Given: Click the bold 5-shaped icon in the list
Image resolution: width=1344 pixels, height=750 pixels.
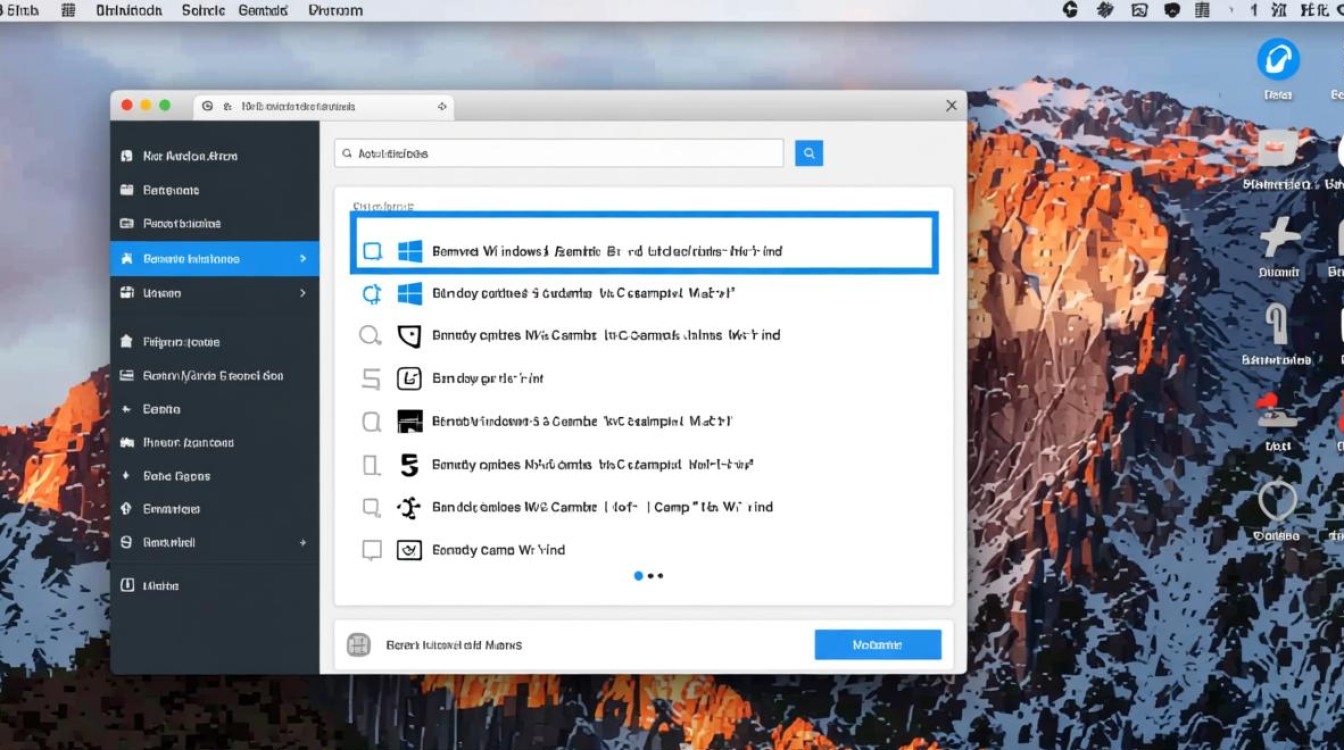Looking at the screenshot, I should point(409,465).
